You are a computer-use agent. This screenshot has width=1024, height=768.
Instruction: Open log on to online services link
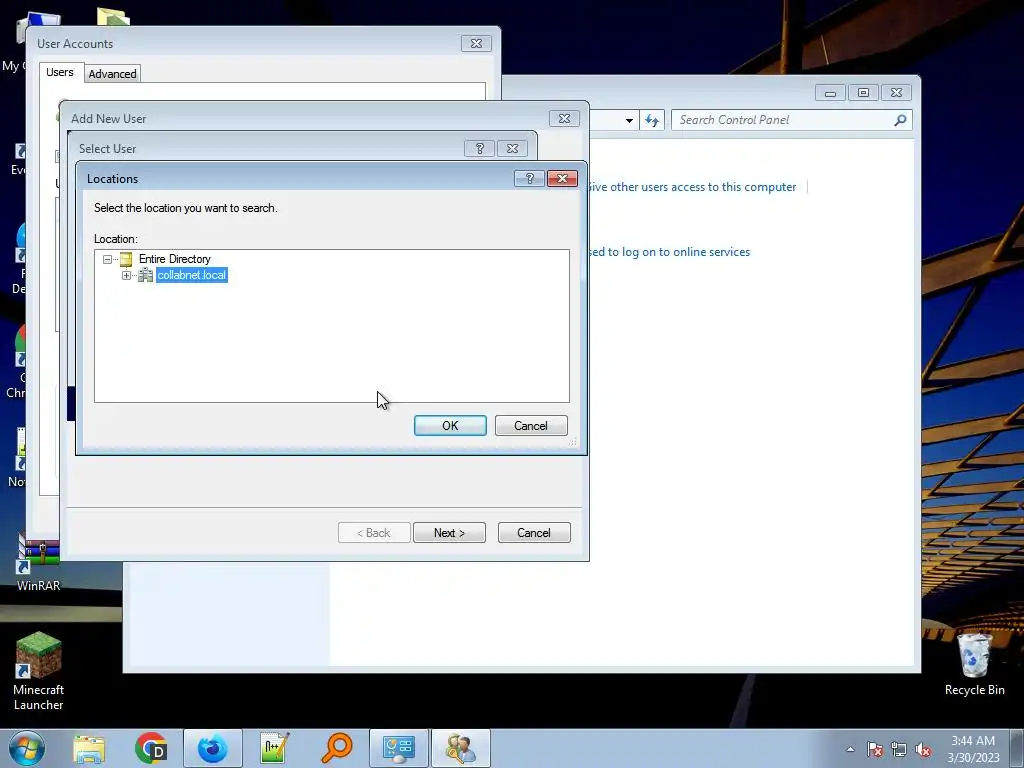(668, 252)
